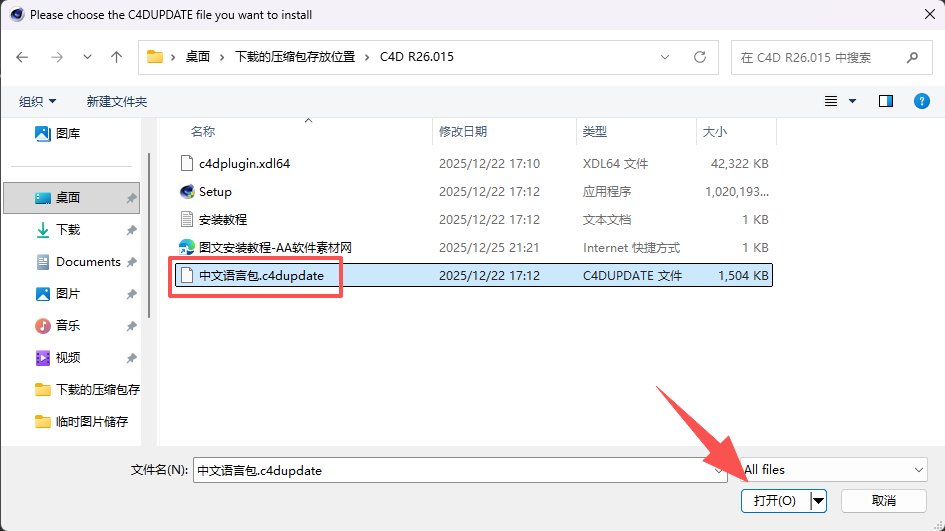Open the 组织 menu
Viewport: 945px width, 531px height.
click(x=37, y=101)
